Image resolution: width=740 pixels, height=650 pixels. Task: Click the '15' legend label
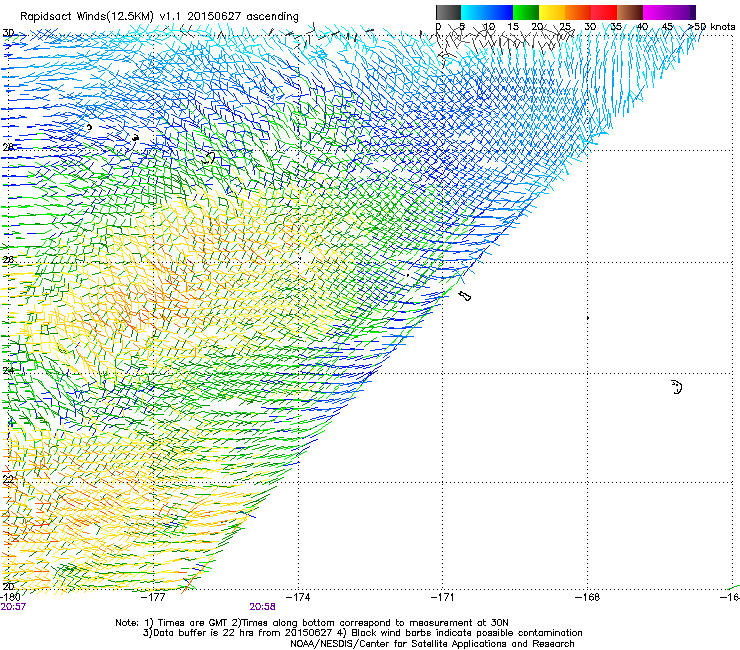click(x=513, y=27)
